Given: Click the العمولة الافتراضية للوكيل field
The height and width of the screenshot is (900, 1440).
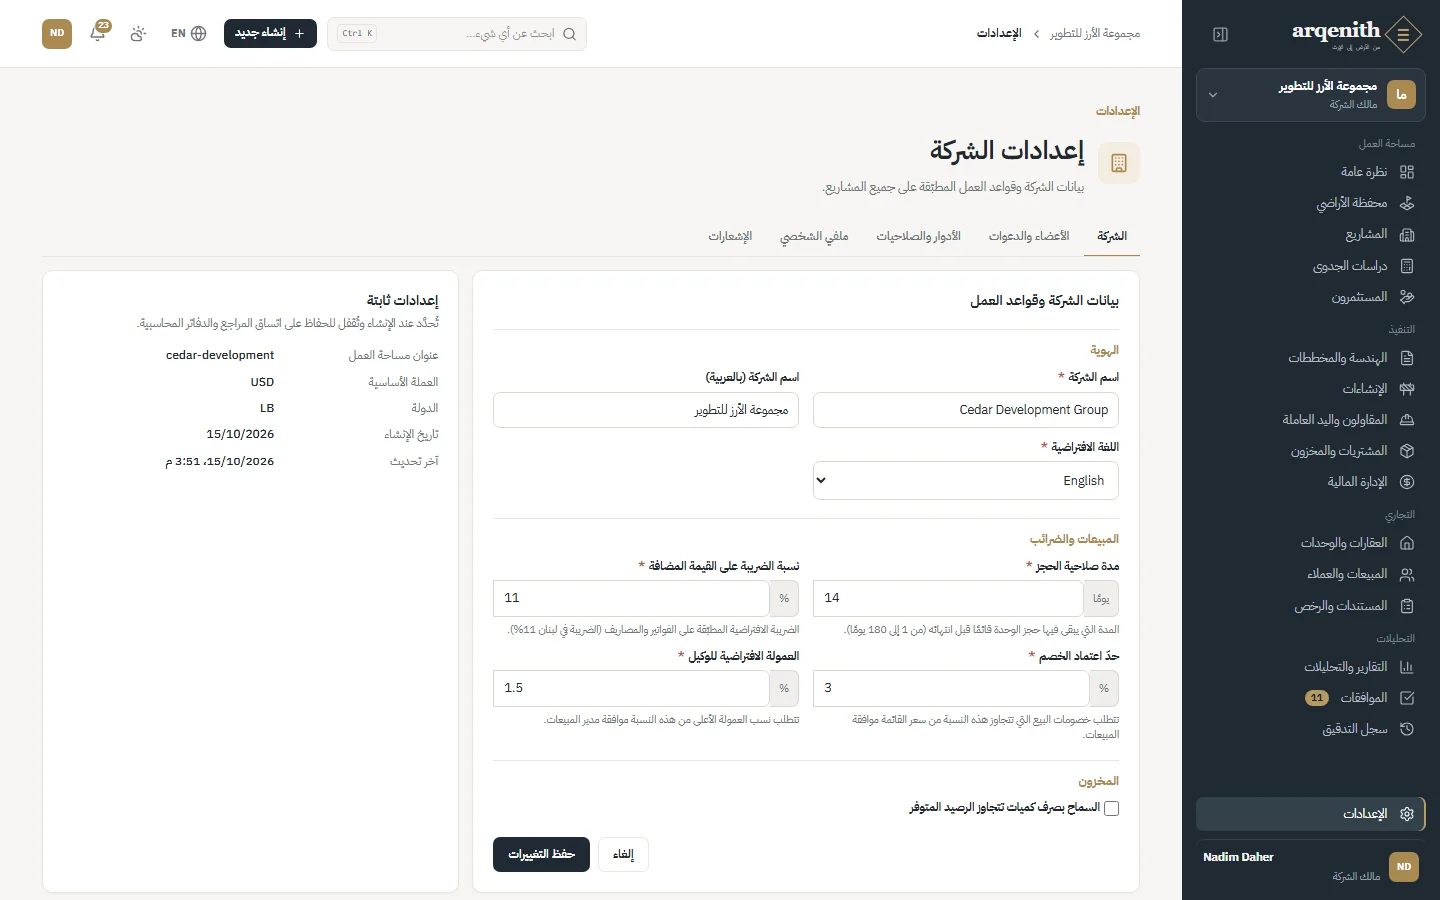Looking at the screenshot, I should click(x=631, y=688).
